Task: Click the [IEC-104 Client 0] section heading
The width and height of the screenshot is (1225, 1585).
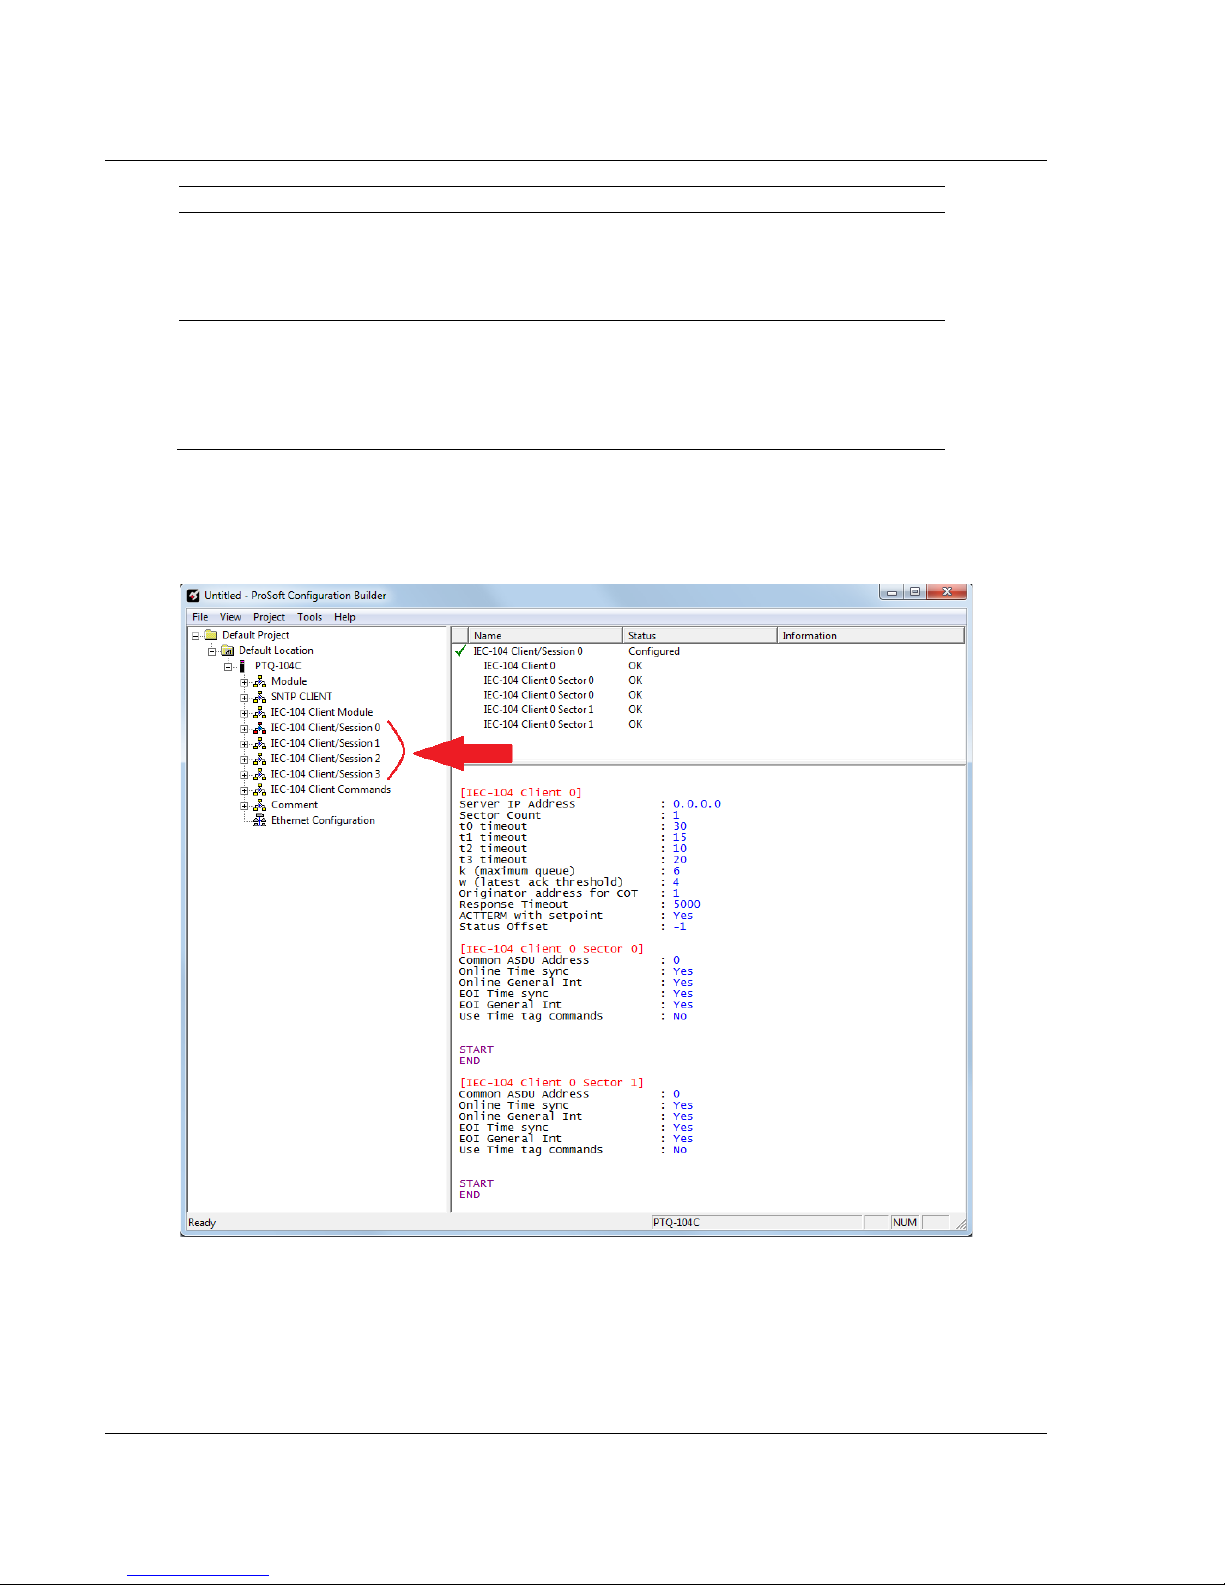Action: tap(520, 793)
